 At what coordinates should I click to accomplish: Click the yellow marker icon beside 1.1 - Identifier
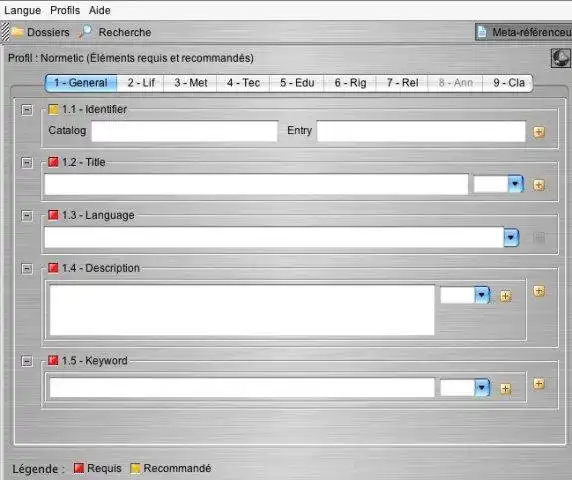(53, 109)
